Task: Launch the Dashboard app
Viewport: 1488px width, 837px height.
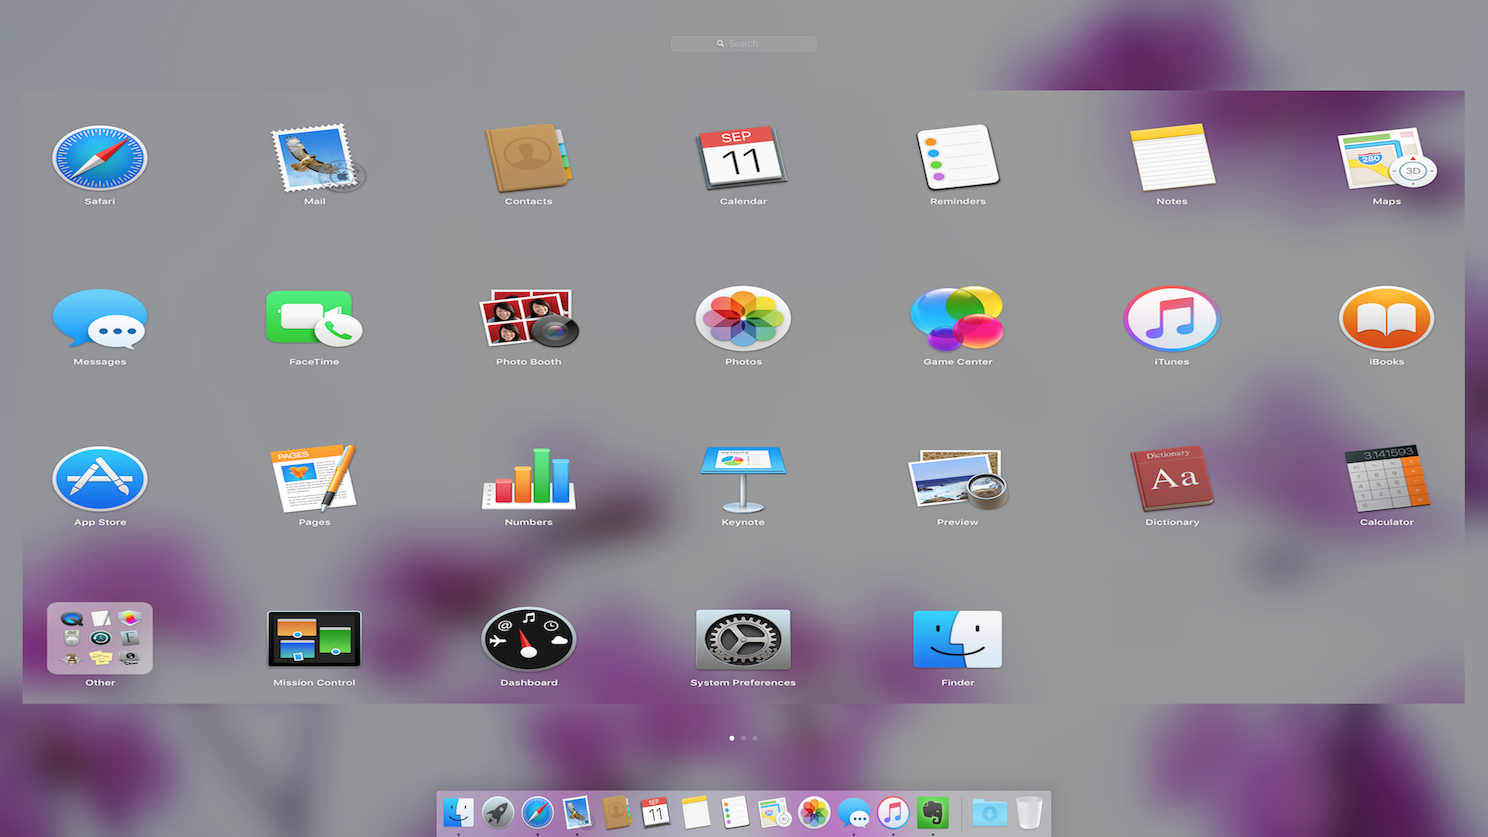Action: click(528, 639)
